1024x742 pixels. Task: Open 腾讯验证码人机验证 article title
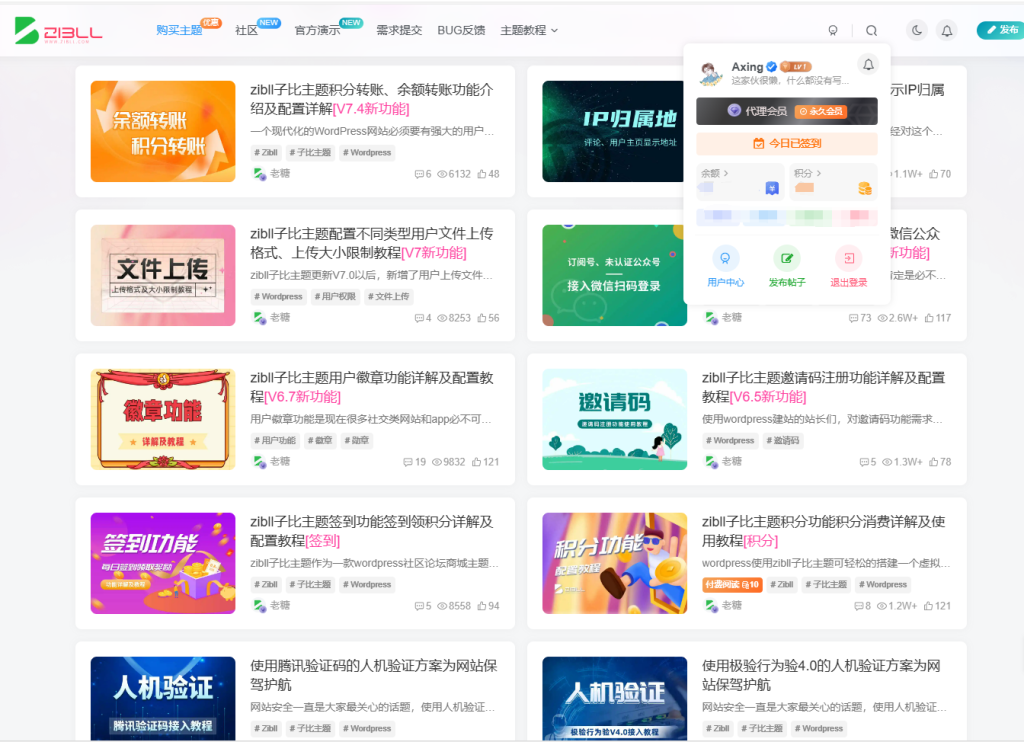pos(374,675)
